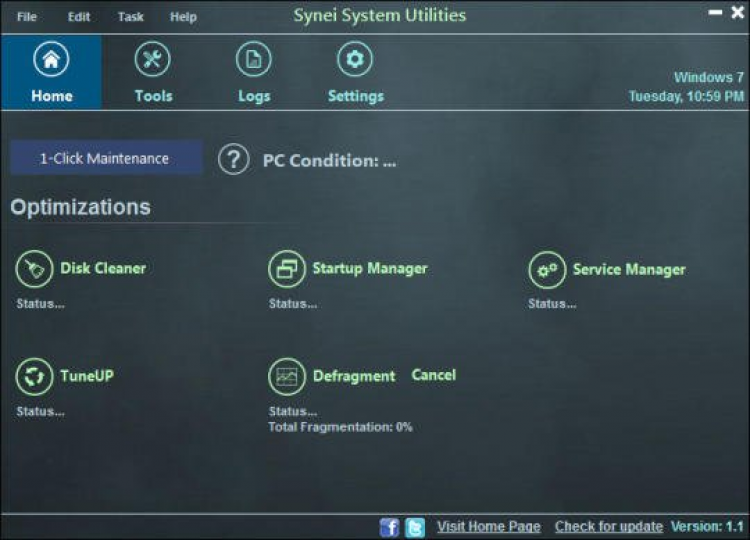Launch Startup Manager via its label
This screenshot has height=540, width=750.
370,268
